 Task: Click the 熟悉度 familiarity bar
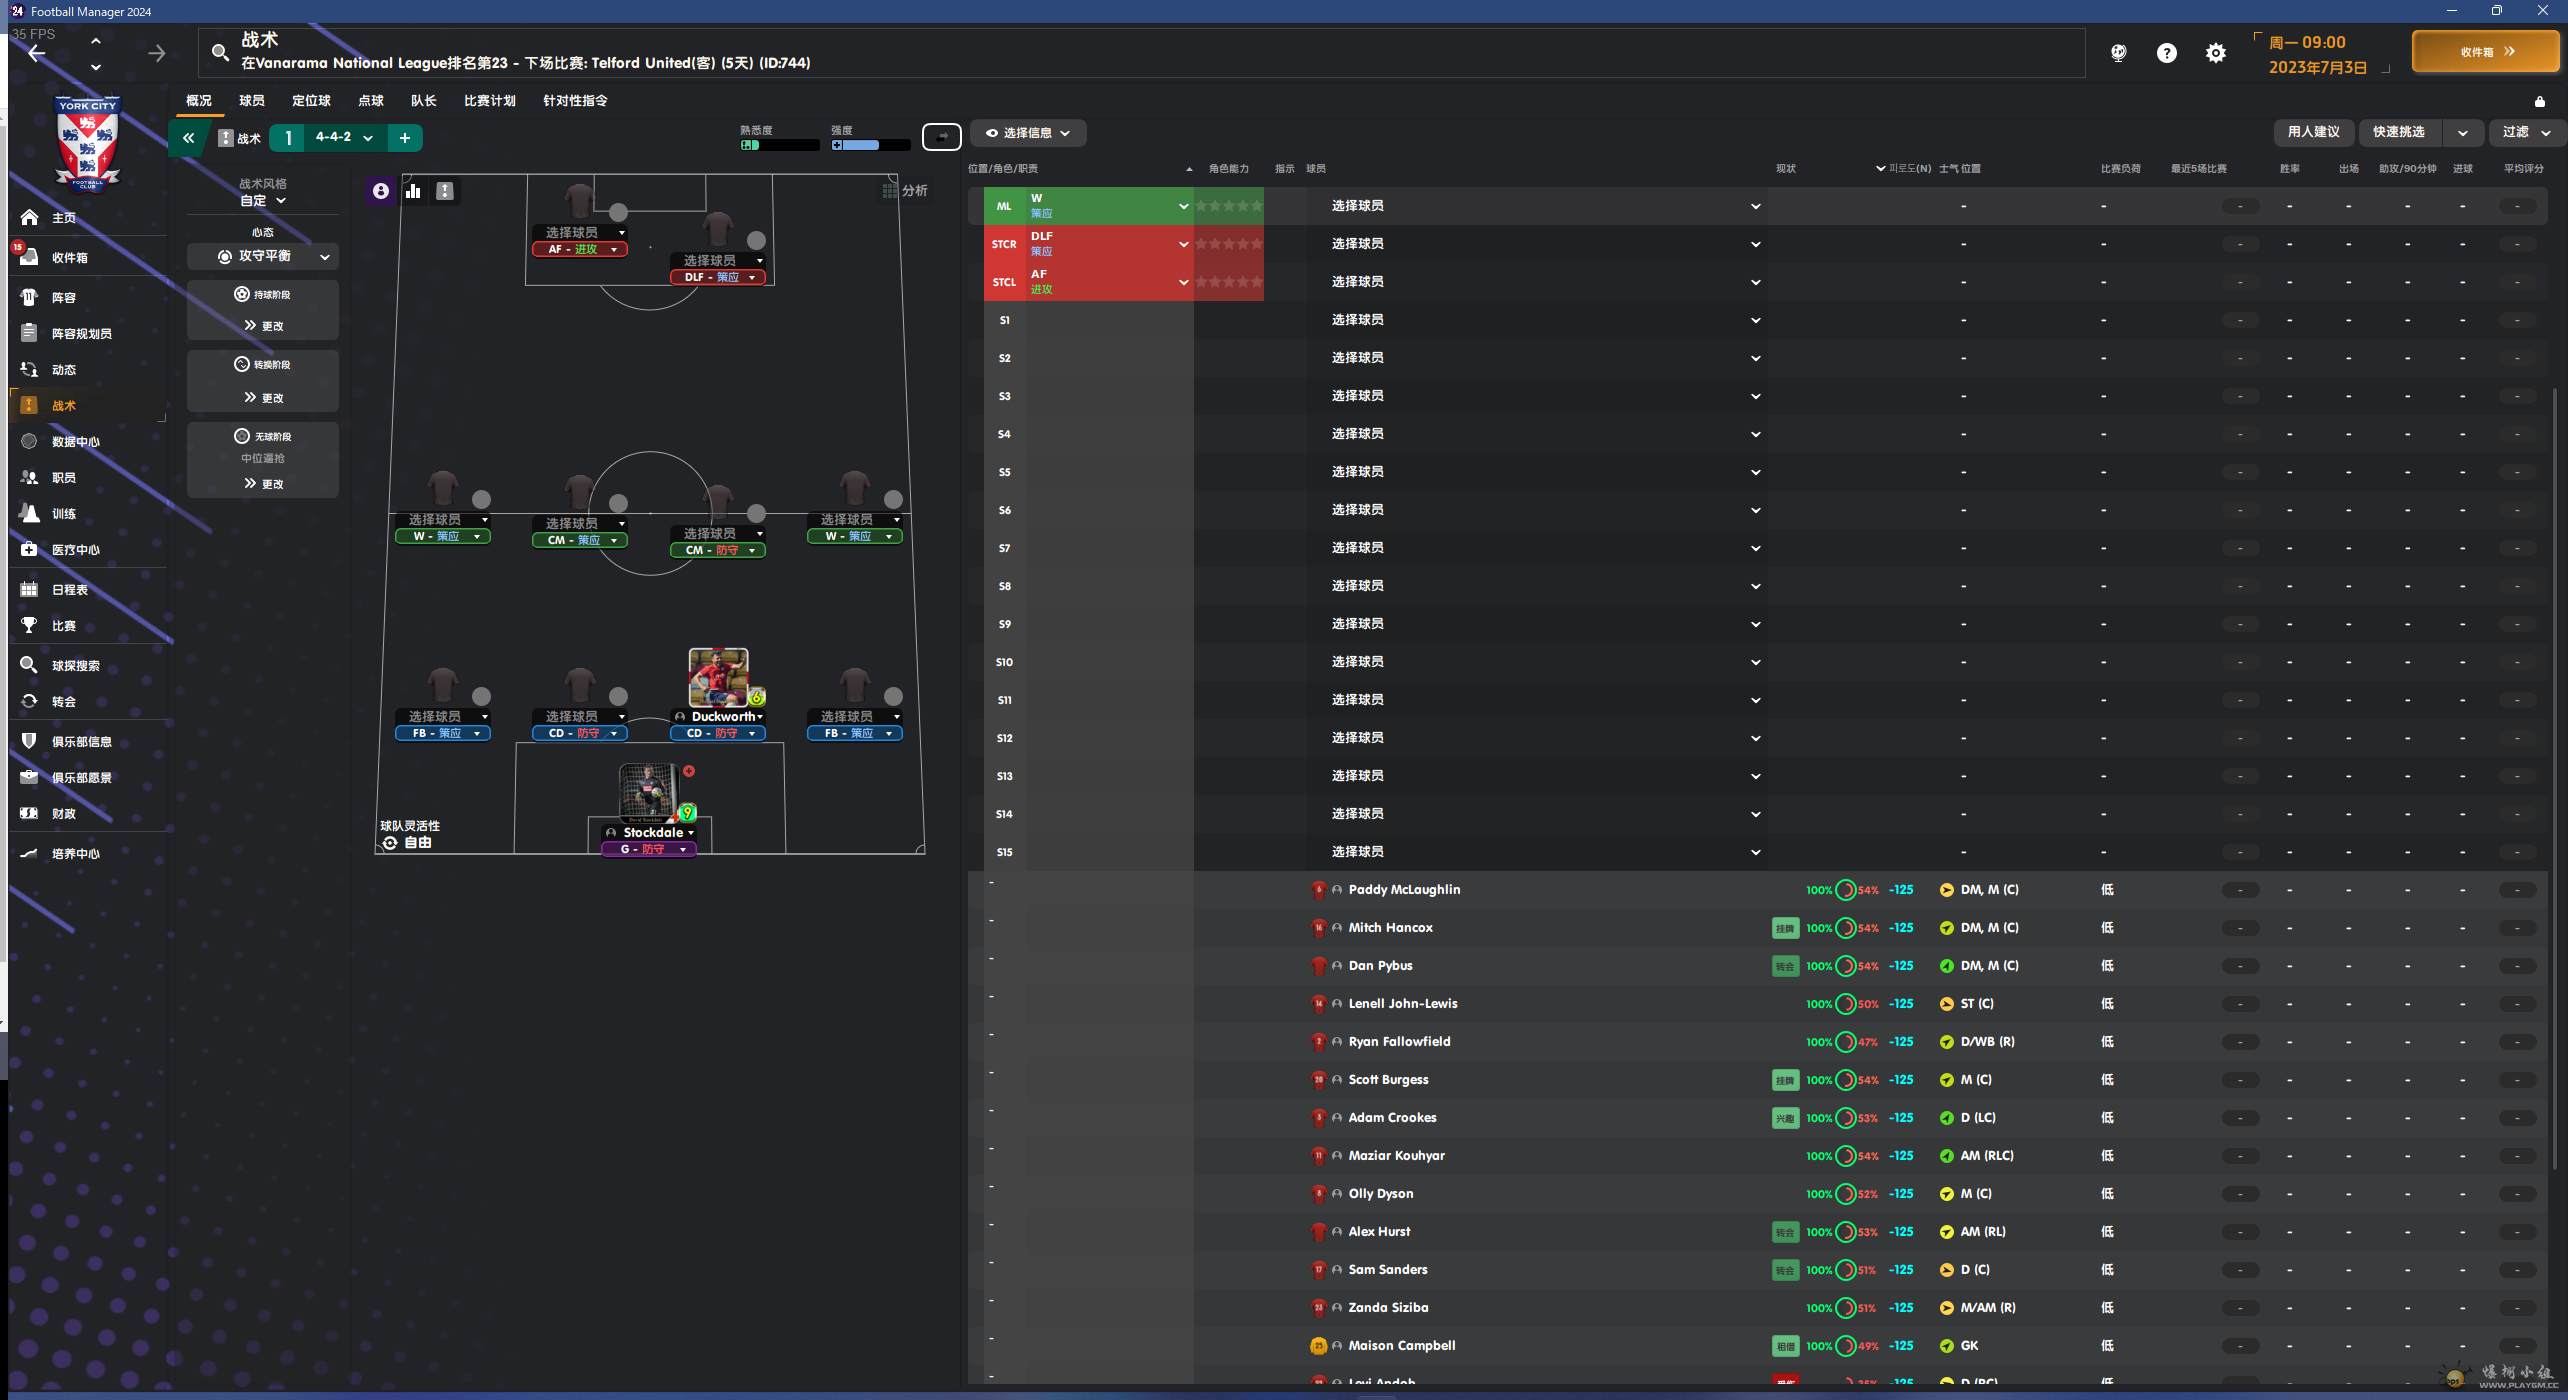tap(779, 145)
